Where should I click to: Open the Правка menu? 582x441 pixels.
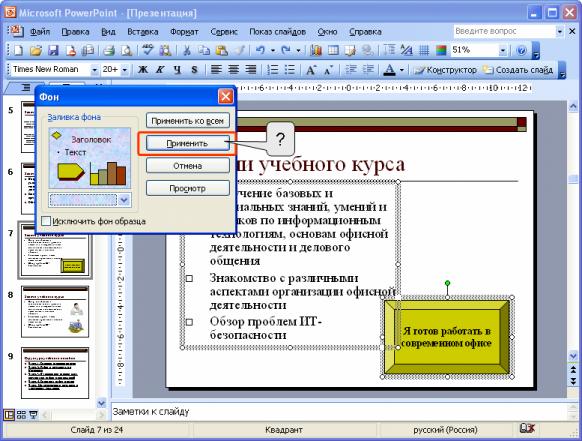(x=75, y=32)
